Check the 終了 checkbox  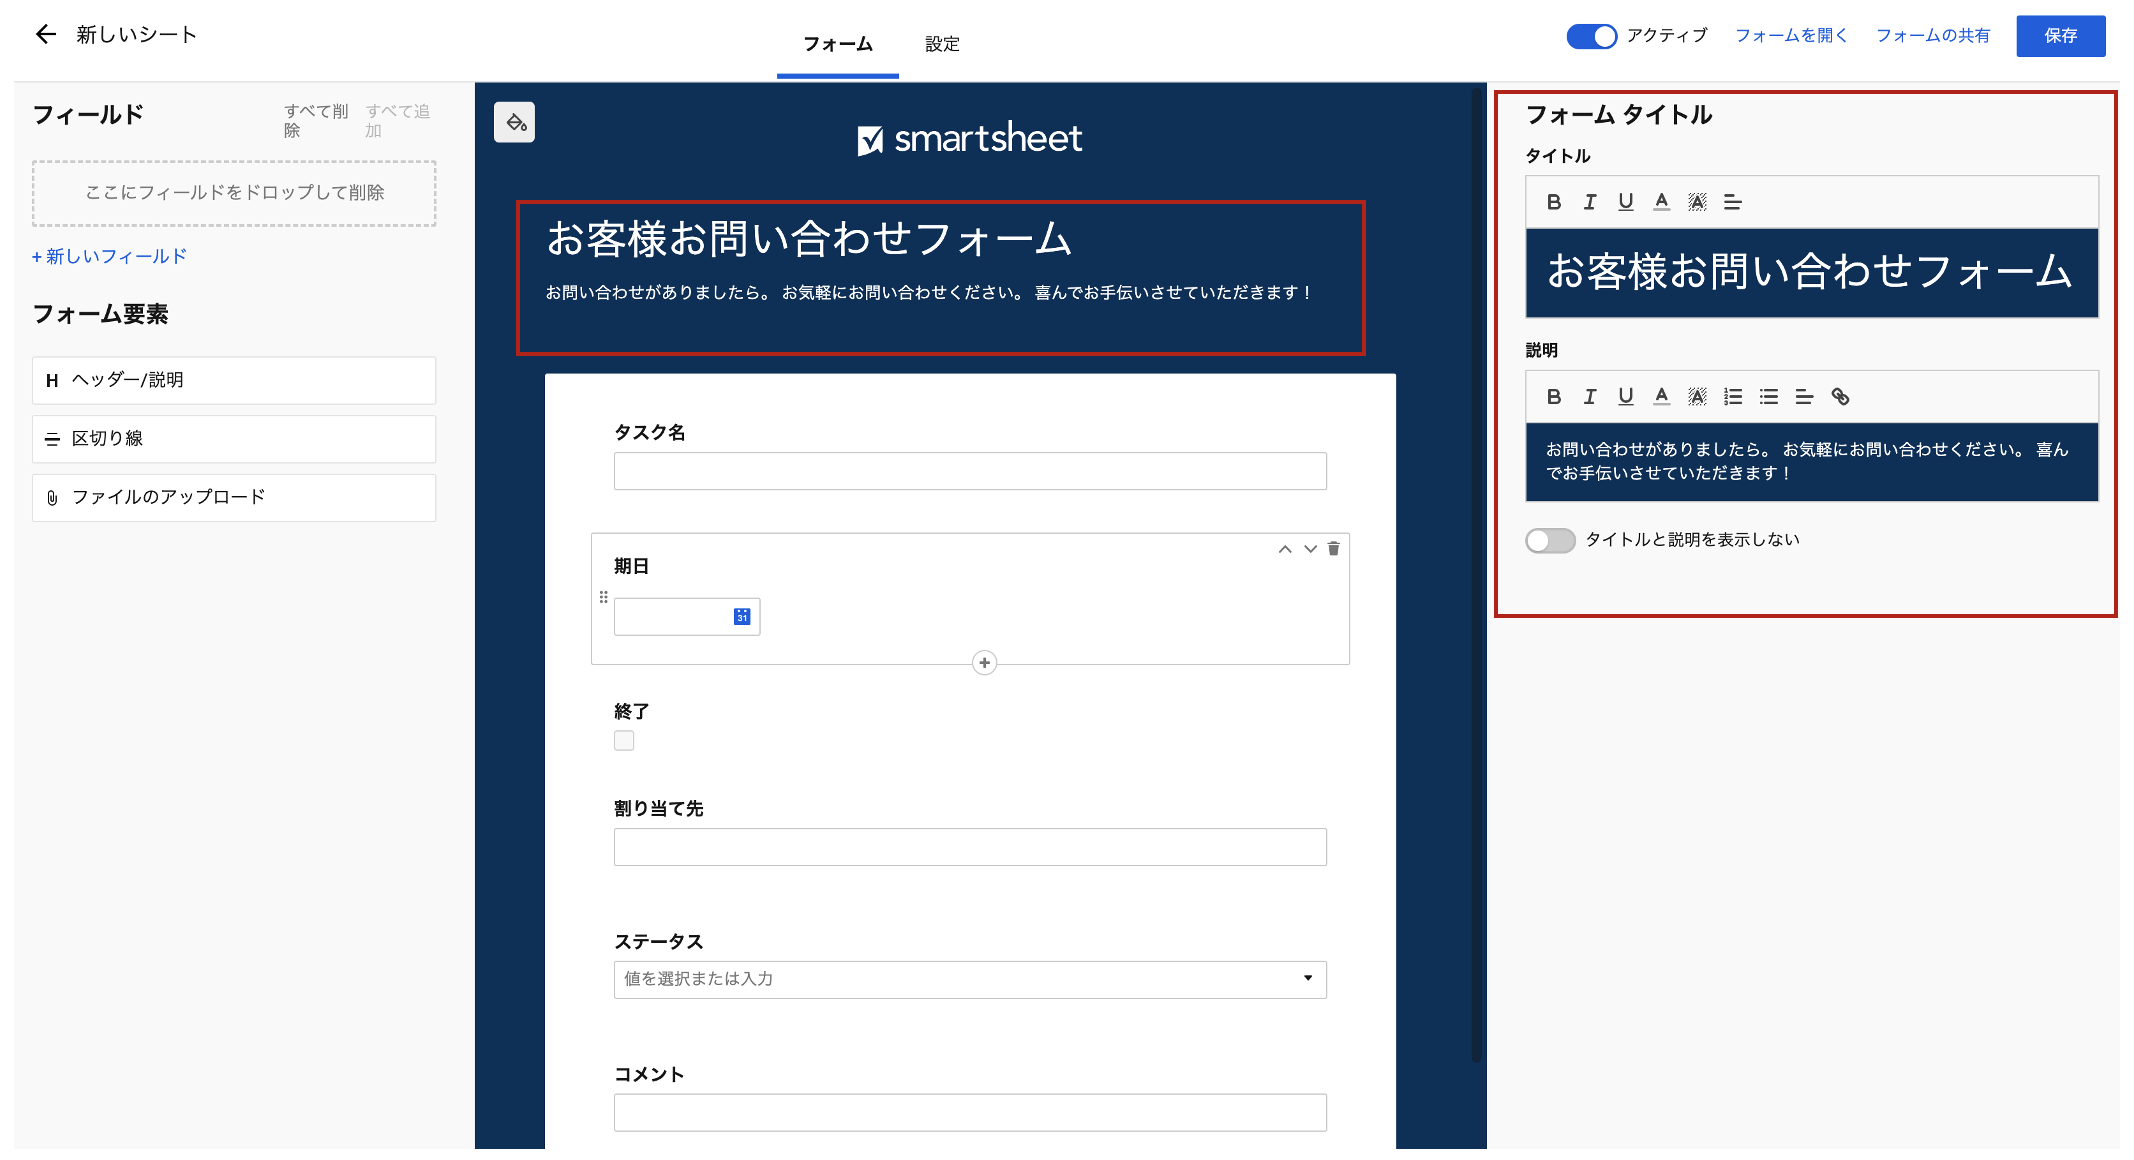pos(624,741)
